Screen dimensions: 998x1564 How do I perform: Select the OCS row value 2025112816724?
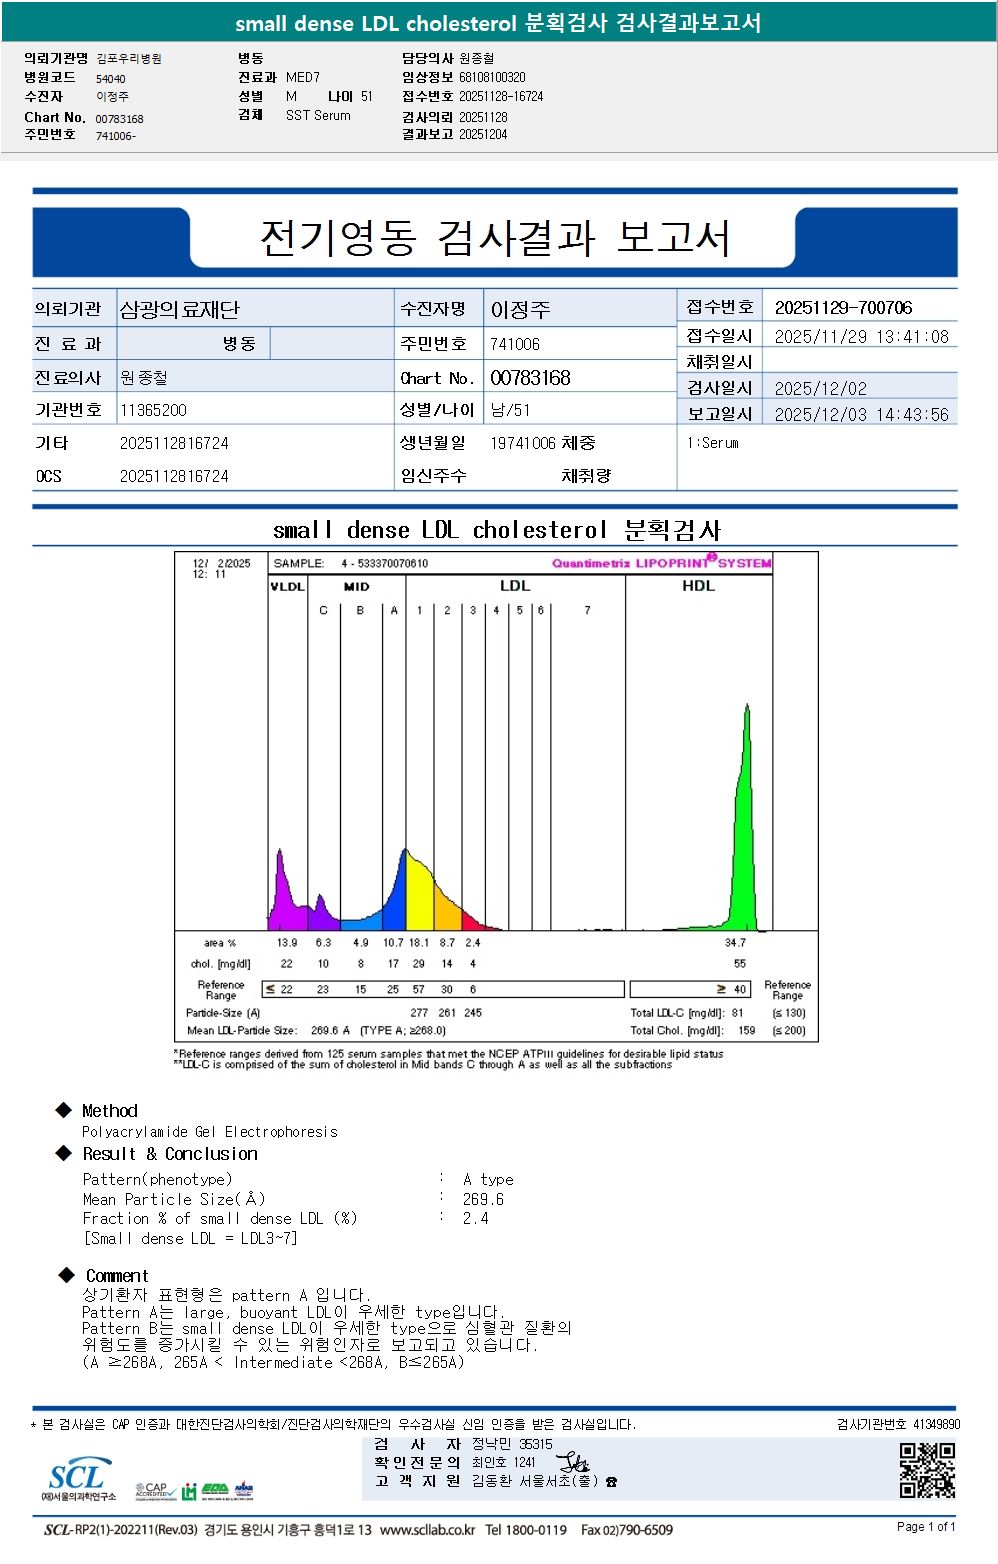(x=174, y=477)
